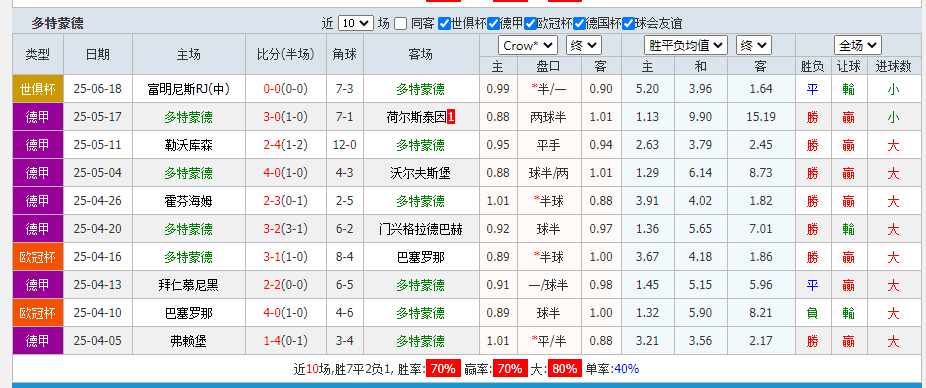926x388 pixels.
Task: Click the 3-0(1-0) score on 25-05-17
Action: pos(285,117)
